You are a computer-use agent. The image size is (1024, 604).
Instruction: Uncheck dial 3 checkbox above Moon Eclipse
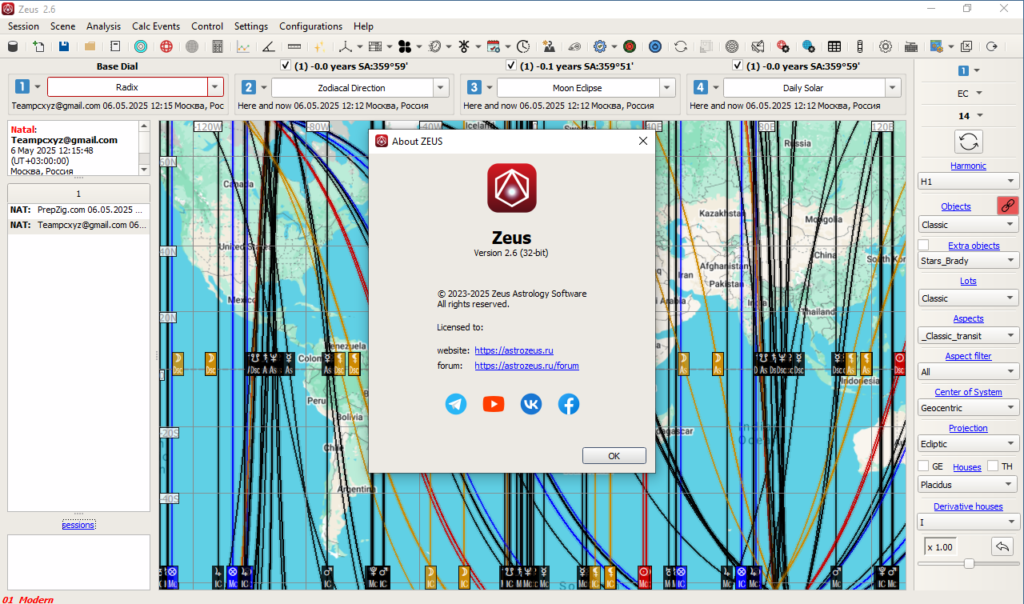(x=512, y=66)
